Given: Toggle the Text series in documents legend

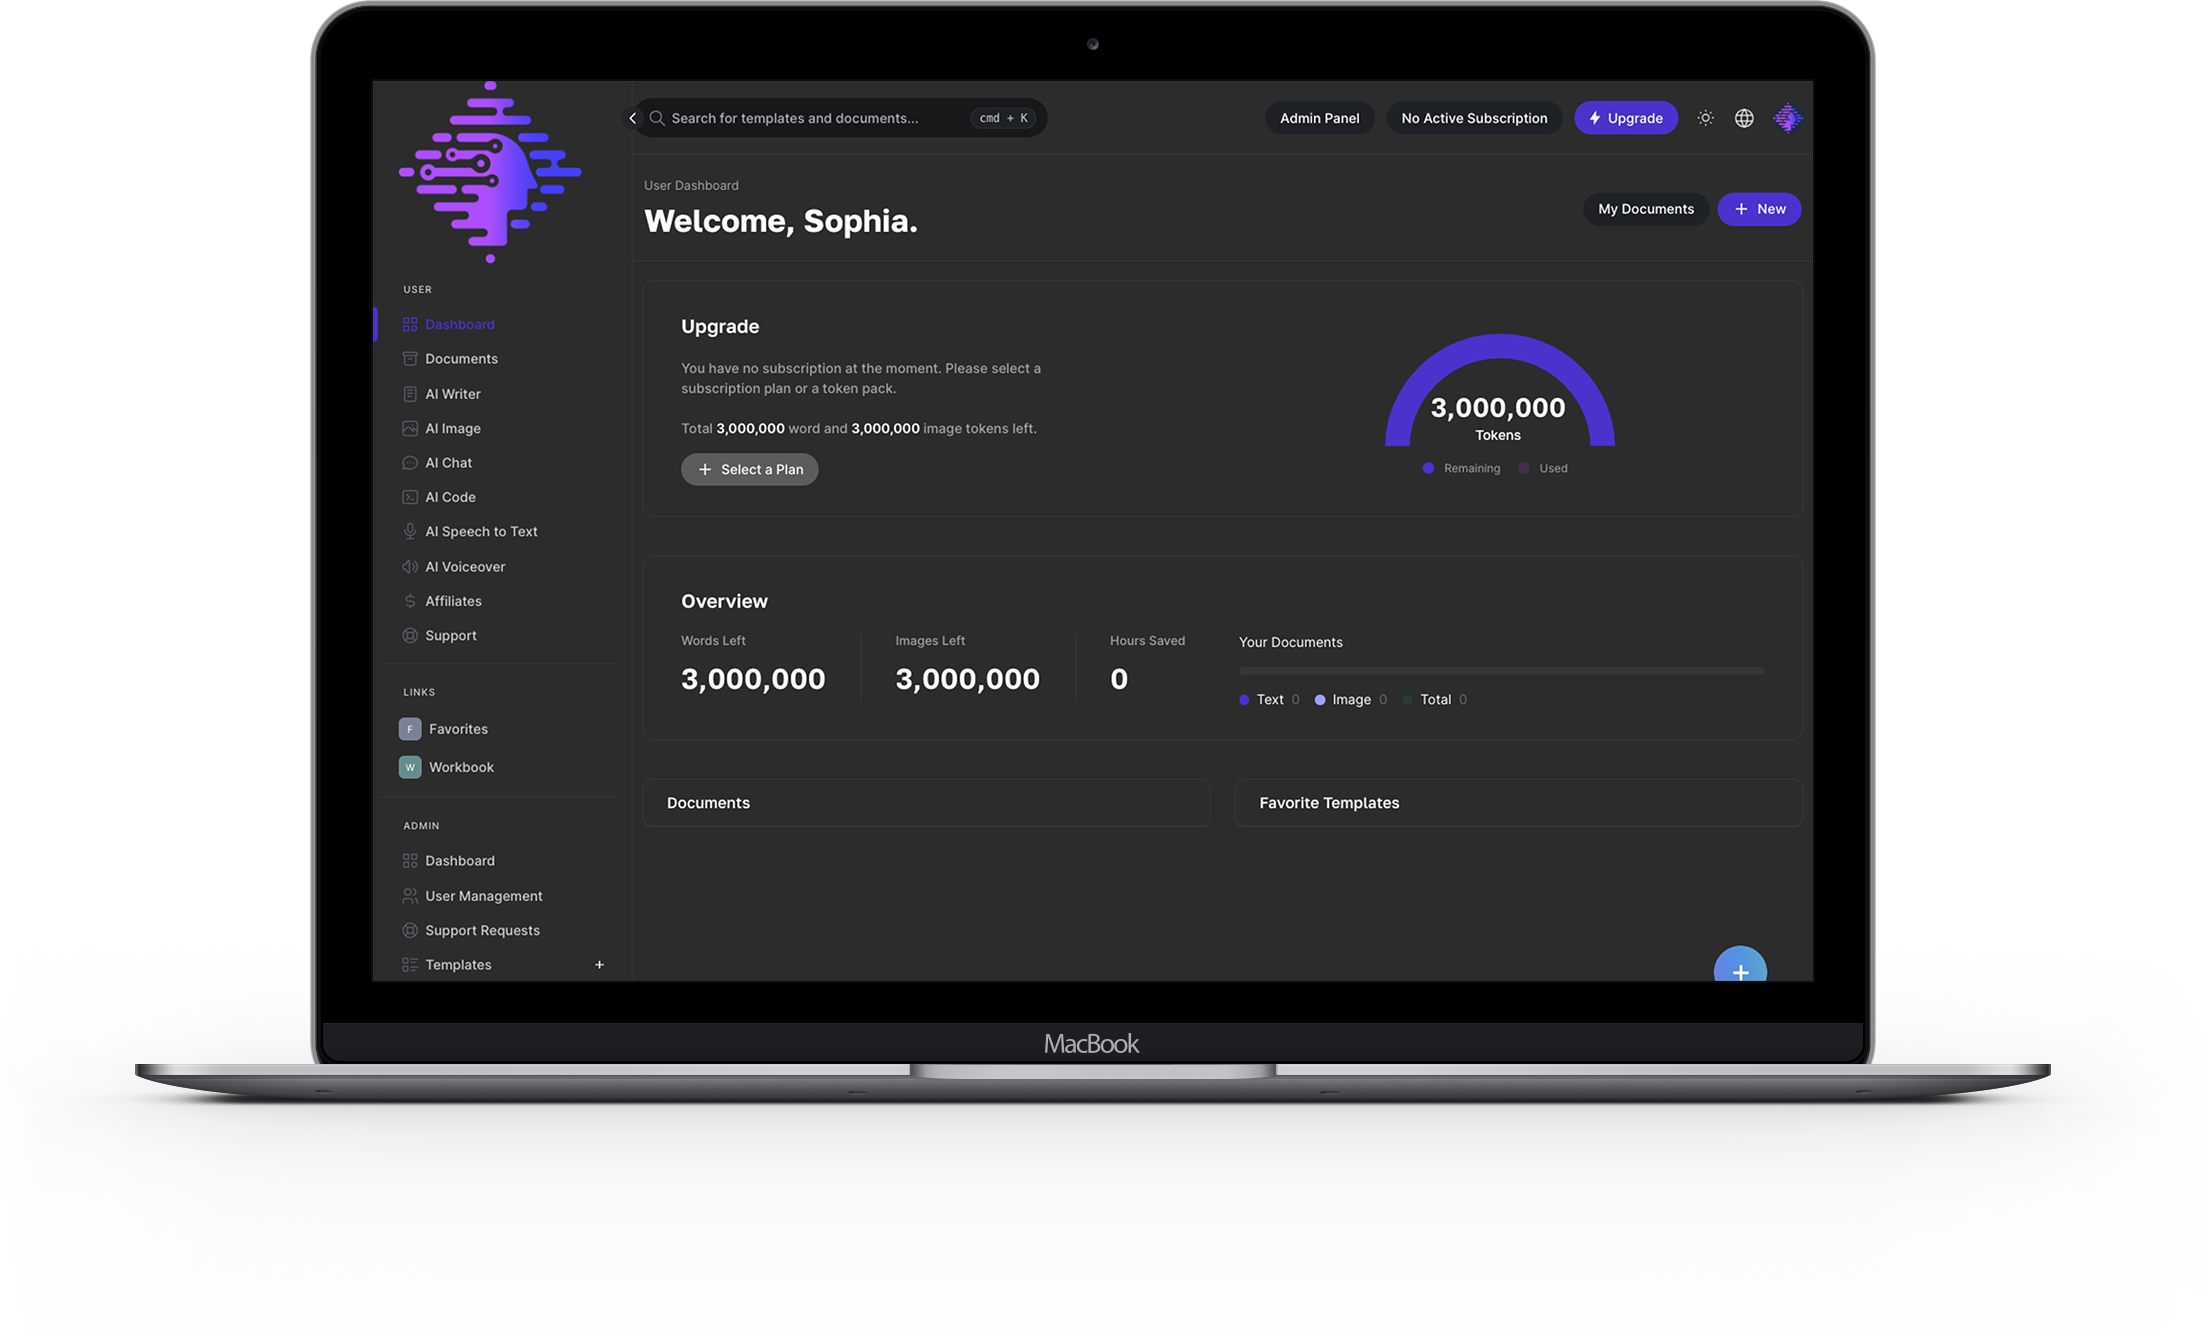Looking at the screenshot, I should 1268,699.
